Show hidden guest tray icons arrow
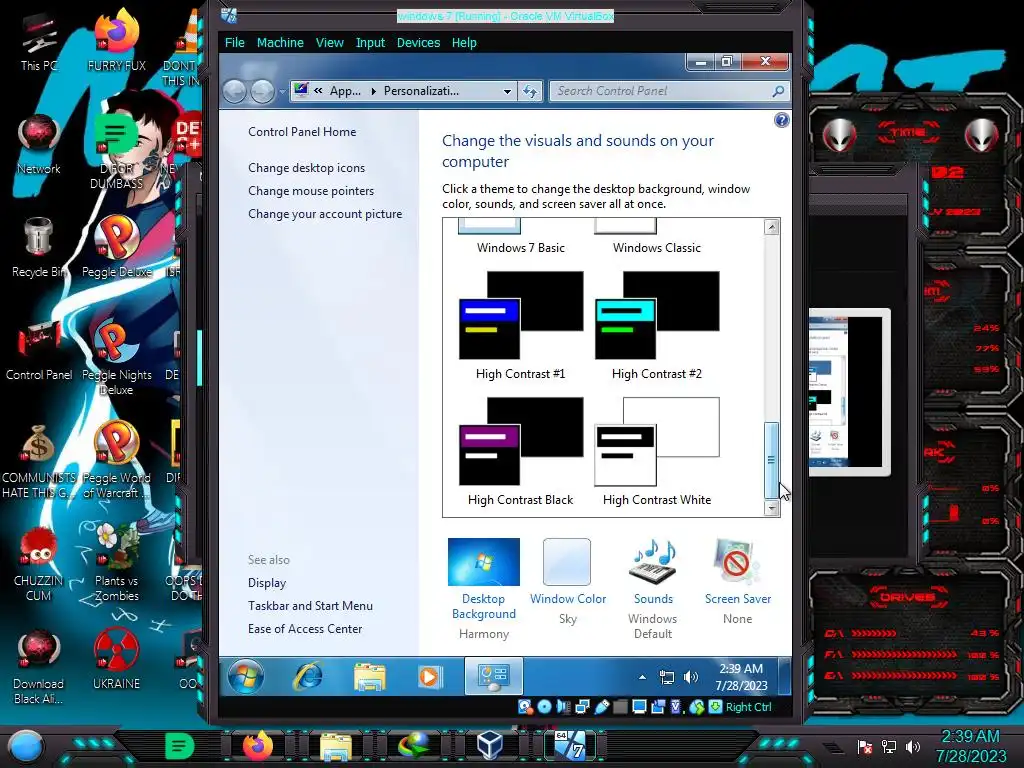The image size is (1024, 768). coord(643,677)
